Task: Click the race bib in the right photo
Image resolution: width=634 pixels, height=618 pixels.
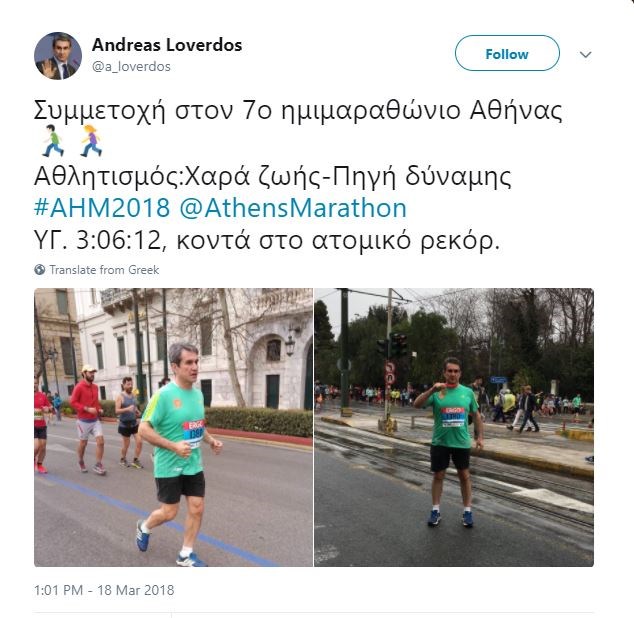Action: [453, 417]
